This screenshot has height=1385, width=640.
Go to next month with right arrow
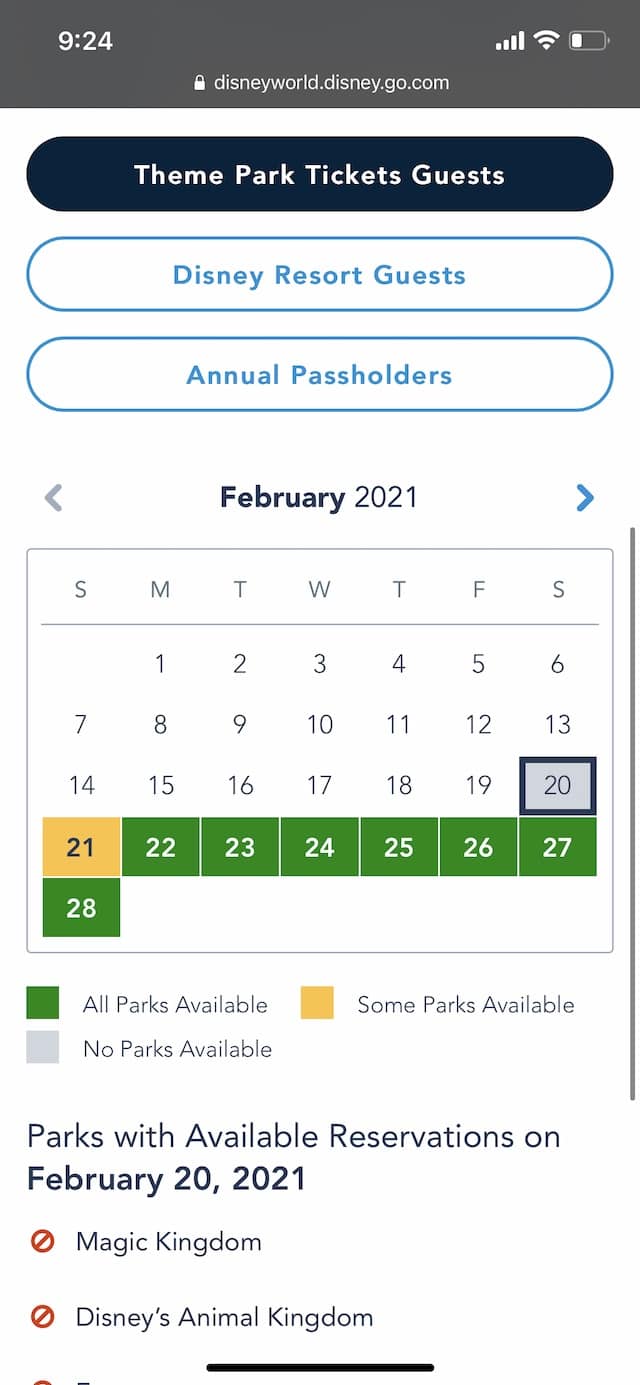point(585,498)
